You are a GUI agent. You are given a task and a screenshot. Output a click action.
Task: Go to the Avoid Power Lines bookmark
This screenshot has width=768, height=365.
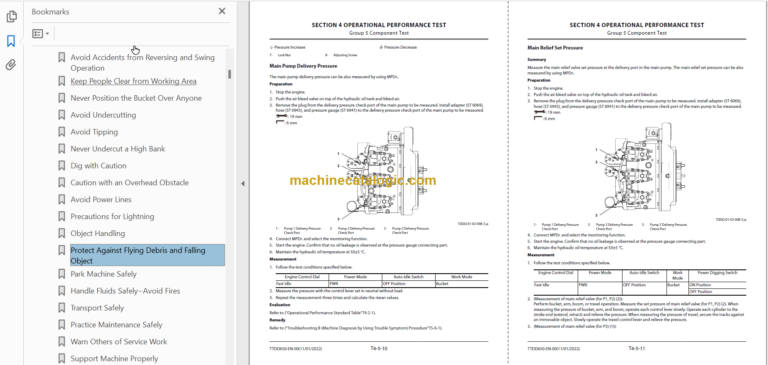(101, 199)
